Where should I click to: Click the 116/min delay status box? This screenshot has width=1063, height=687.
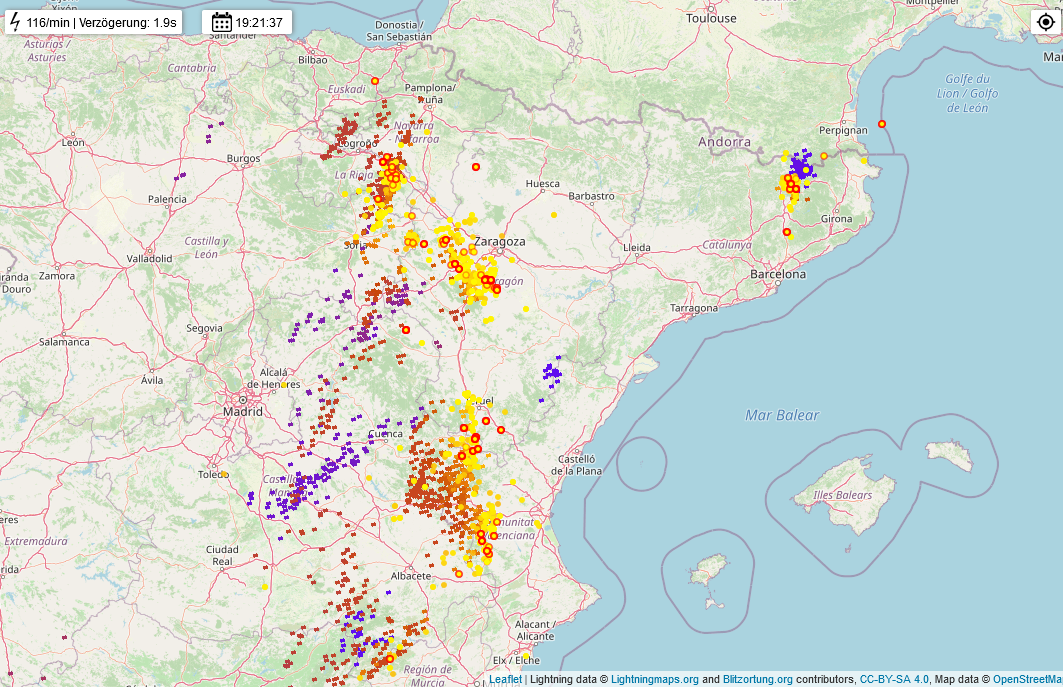click(94, 22)
